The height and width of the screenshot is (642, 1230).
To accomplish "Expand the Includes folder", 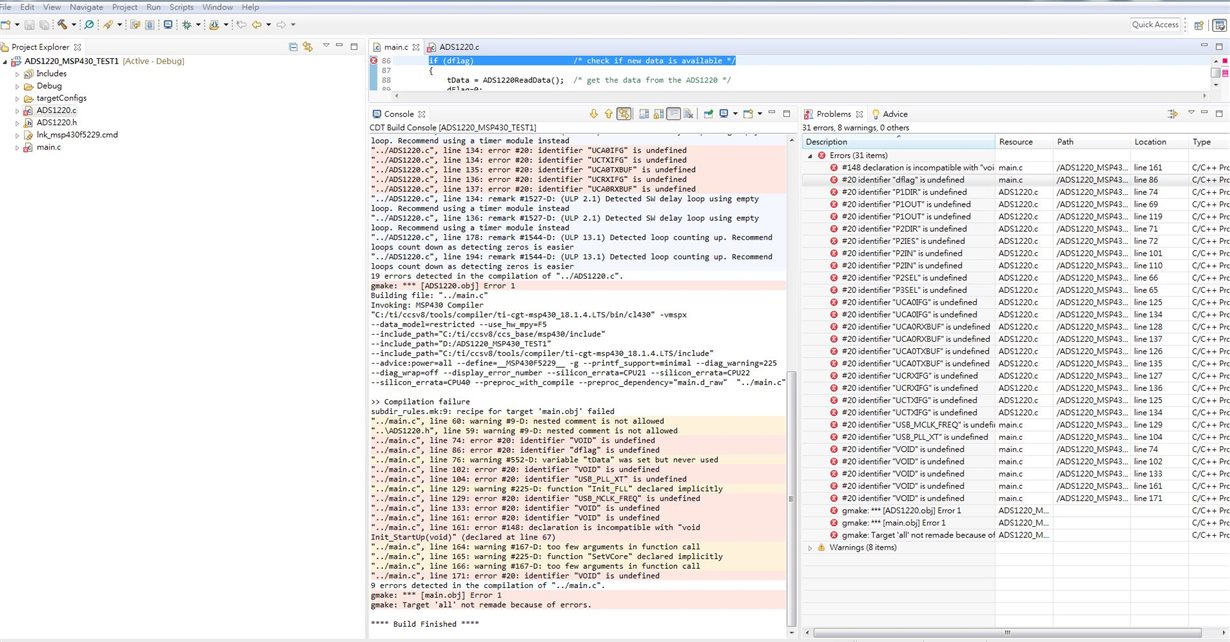I will [x=17, y=74].
